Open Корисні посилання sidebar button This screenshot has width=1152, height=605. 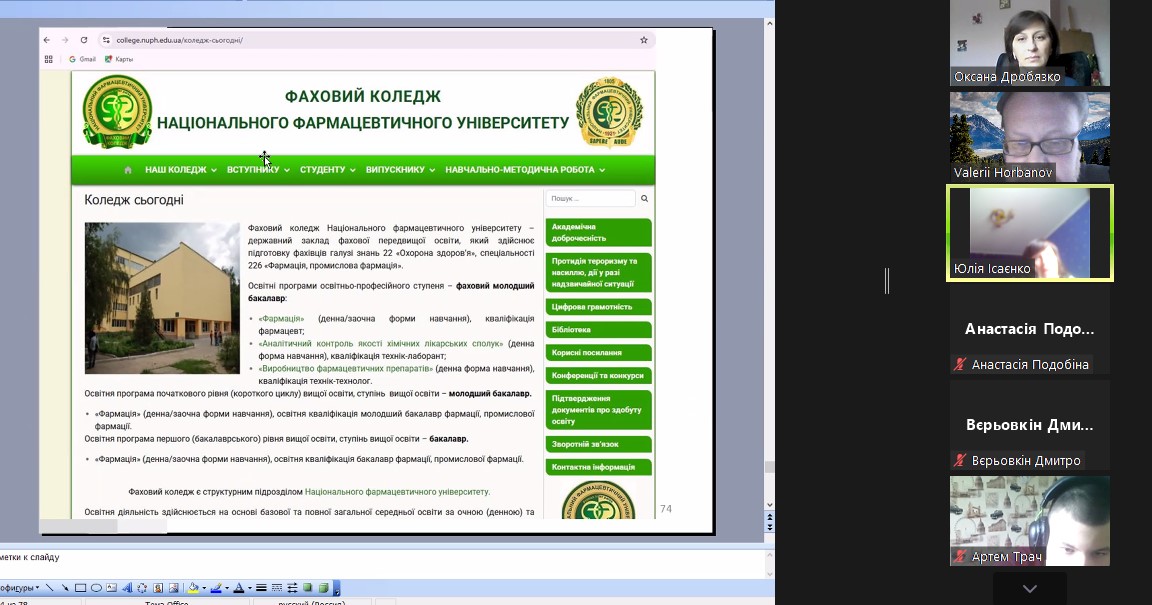pos(598,352)
